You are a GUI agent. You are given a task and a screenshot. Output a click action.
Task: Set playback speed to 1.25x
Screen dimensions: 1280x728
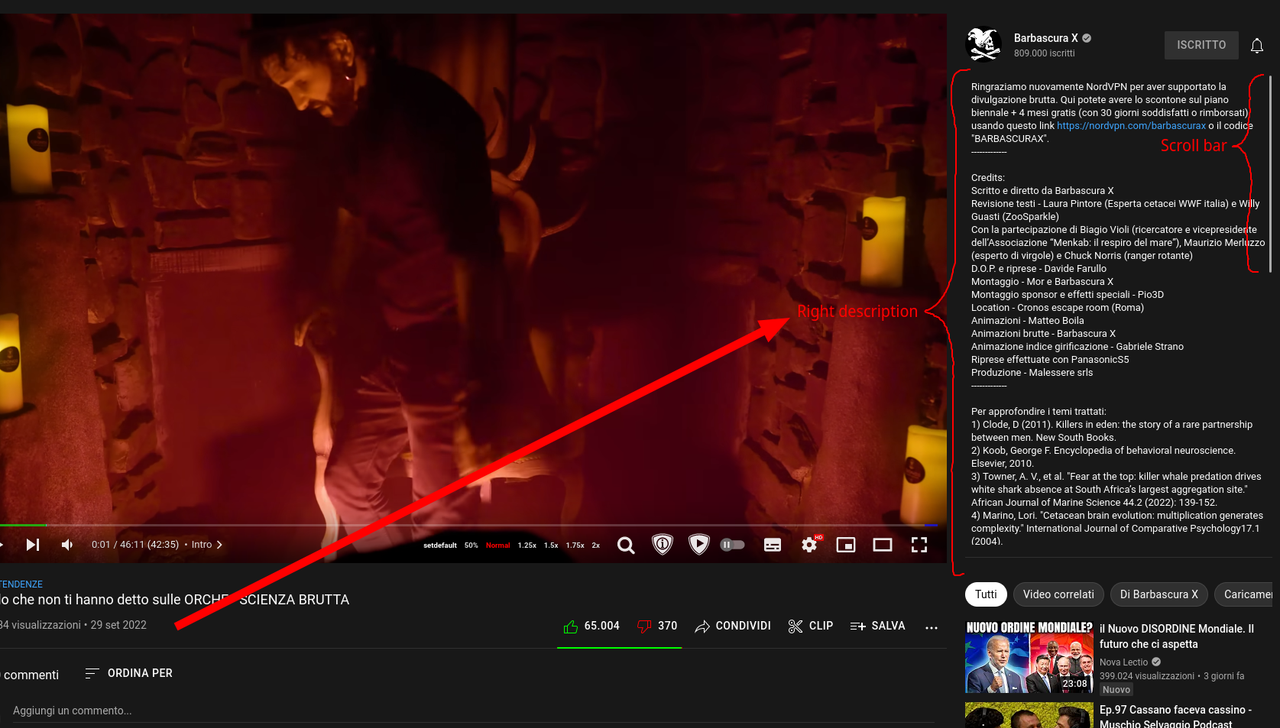[527, 546]
